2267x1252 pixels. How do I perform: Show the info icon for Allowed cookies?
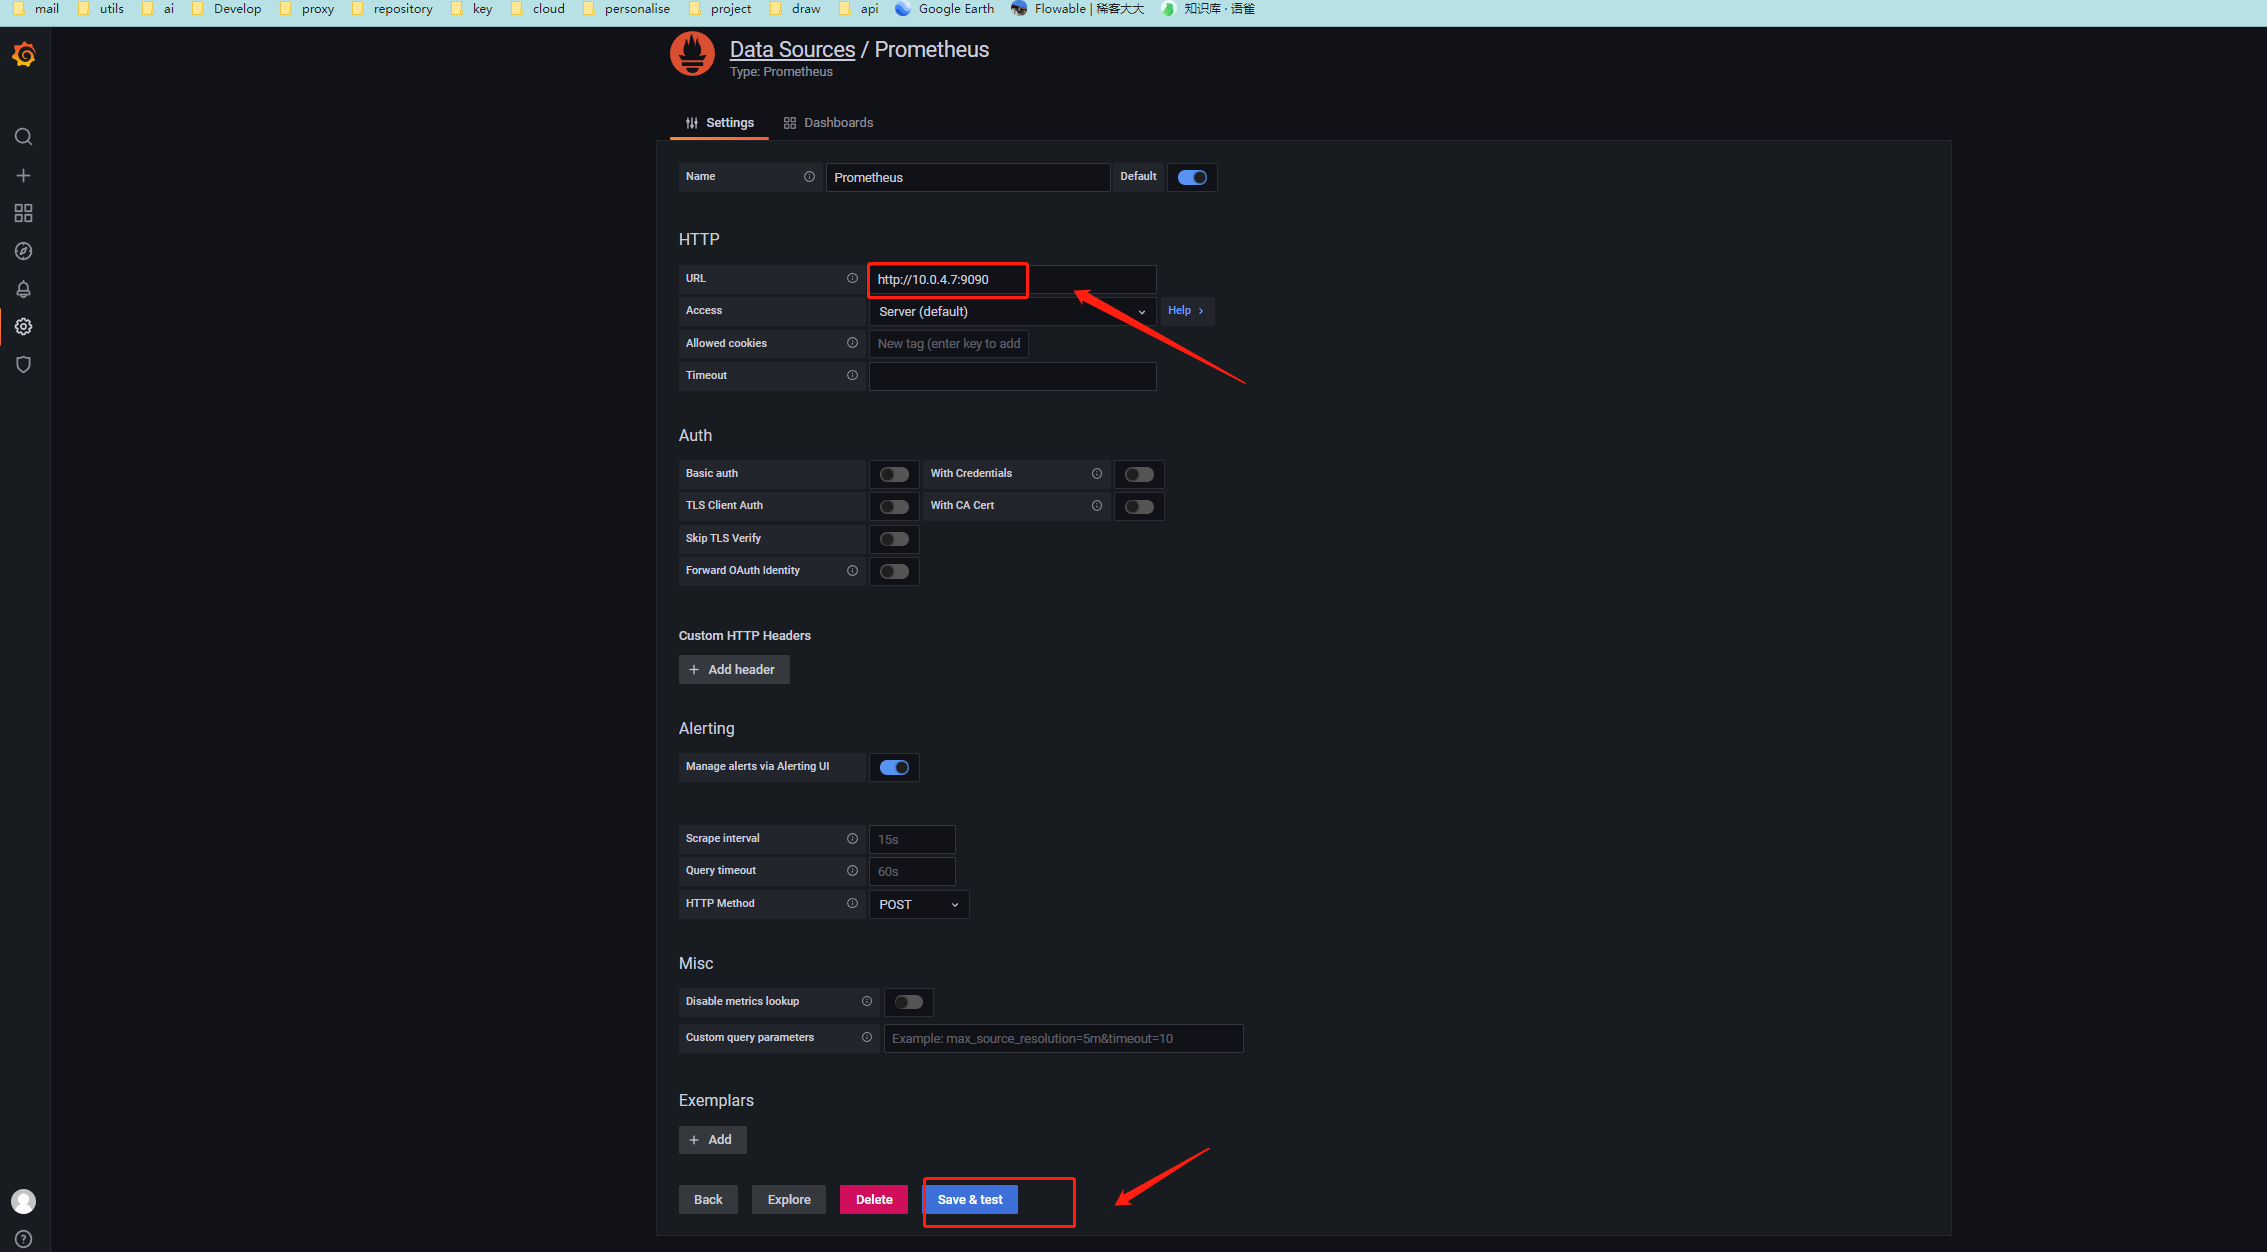852,343
